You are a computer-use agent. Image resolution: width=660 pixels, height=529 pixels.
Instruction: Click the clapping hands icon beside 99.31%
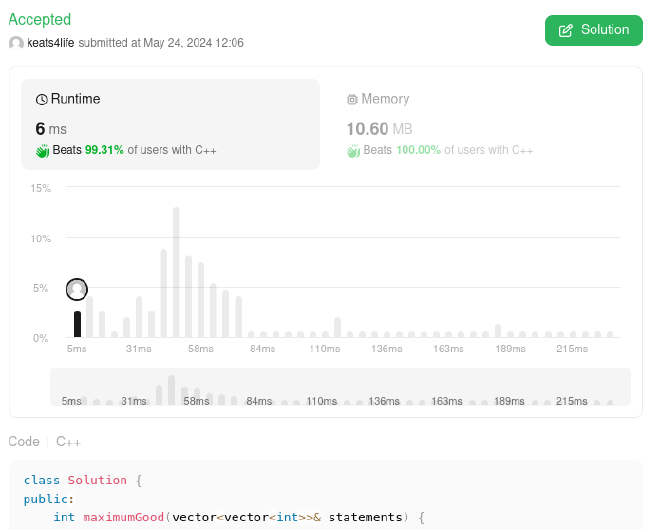pyautogui.click(x=43, y=151)
